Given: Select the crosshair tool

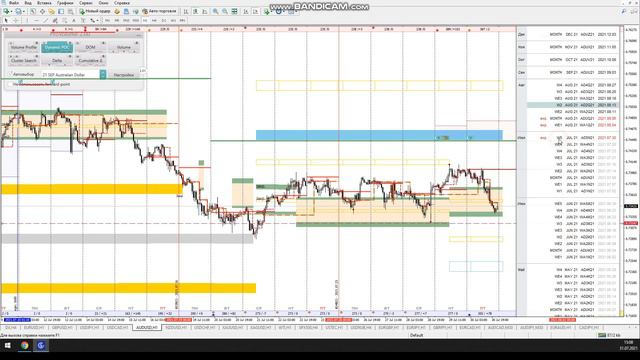Looking at the screenshot, I should (x=16, y=20).
